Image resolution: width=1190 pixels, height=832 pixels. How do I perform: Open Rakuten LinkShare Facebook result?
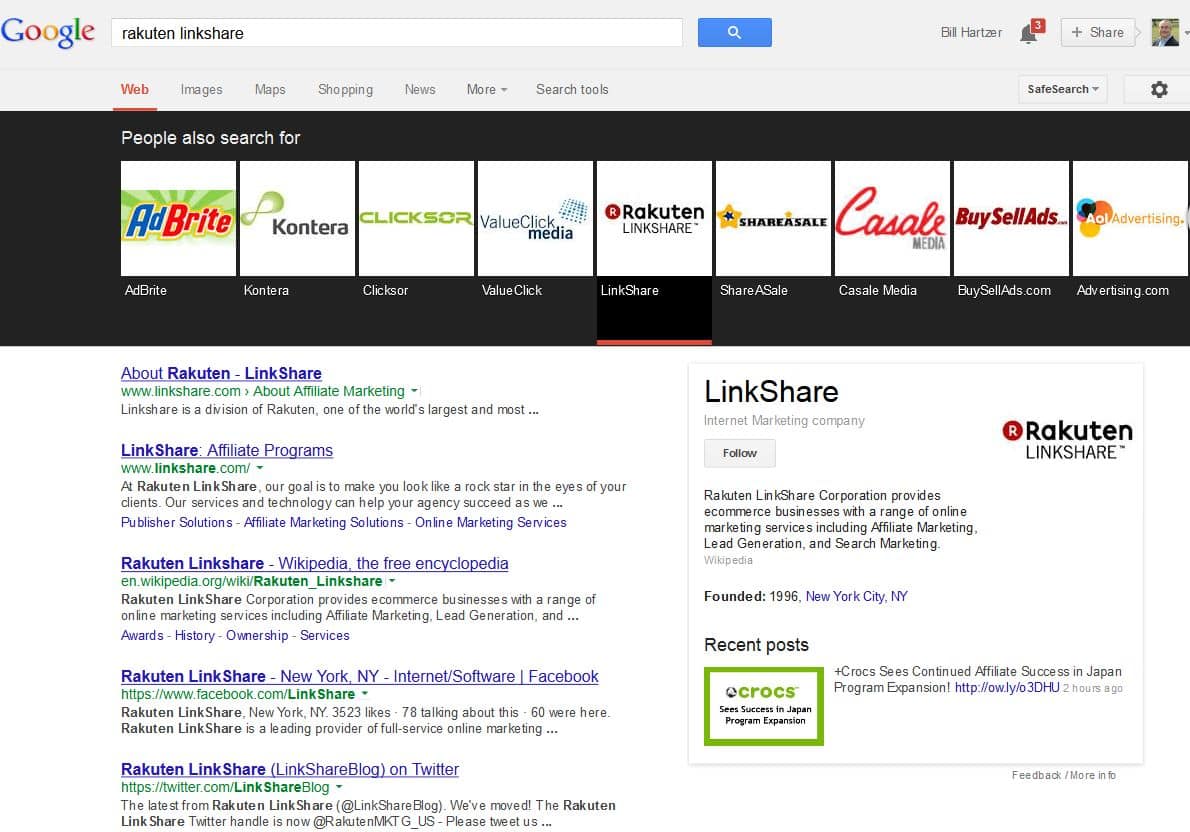pos(360,676)
